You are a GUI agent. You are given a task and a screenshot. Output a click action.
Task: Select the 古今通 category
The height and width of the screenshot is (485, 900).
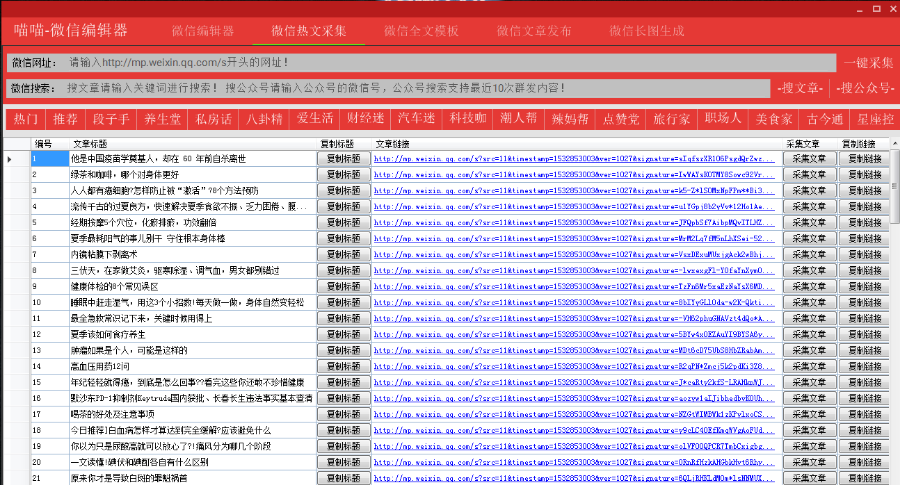coord(825,119)
